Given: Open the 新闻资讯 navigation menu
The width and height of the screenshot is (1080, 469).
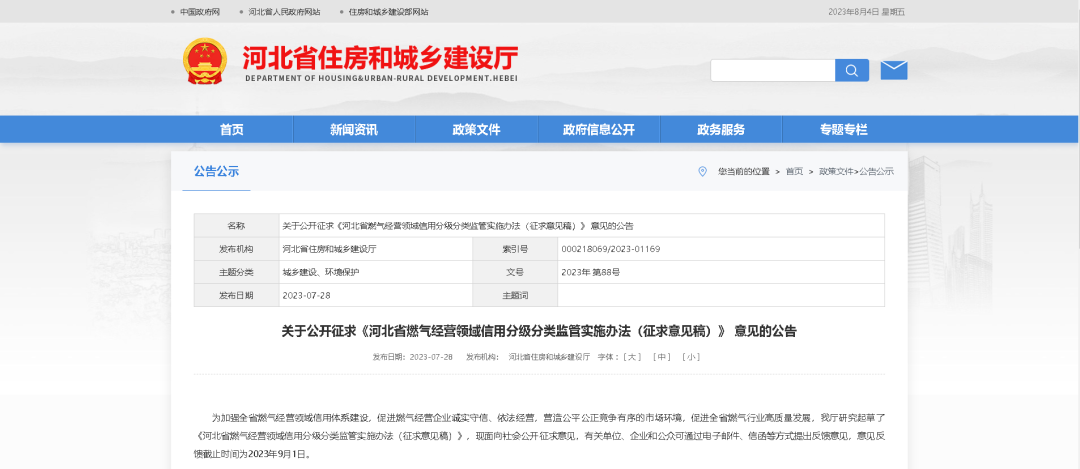Looking at the screenshot, I should 354,130.
